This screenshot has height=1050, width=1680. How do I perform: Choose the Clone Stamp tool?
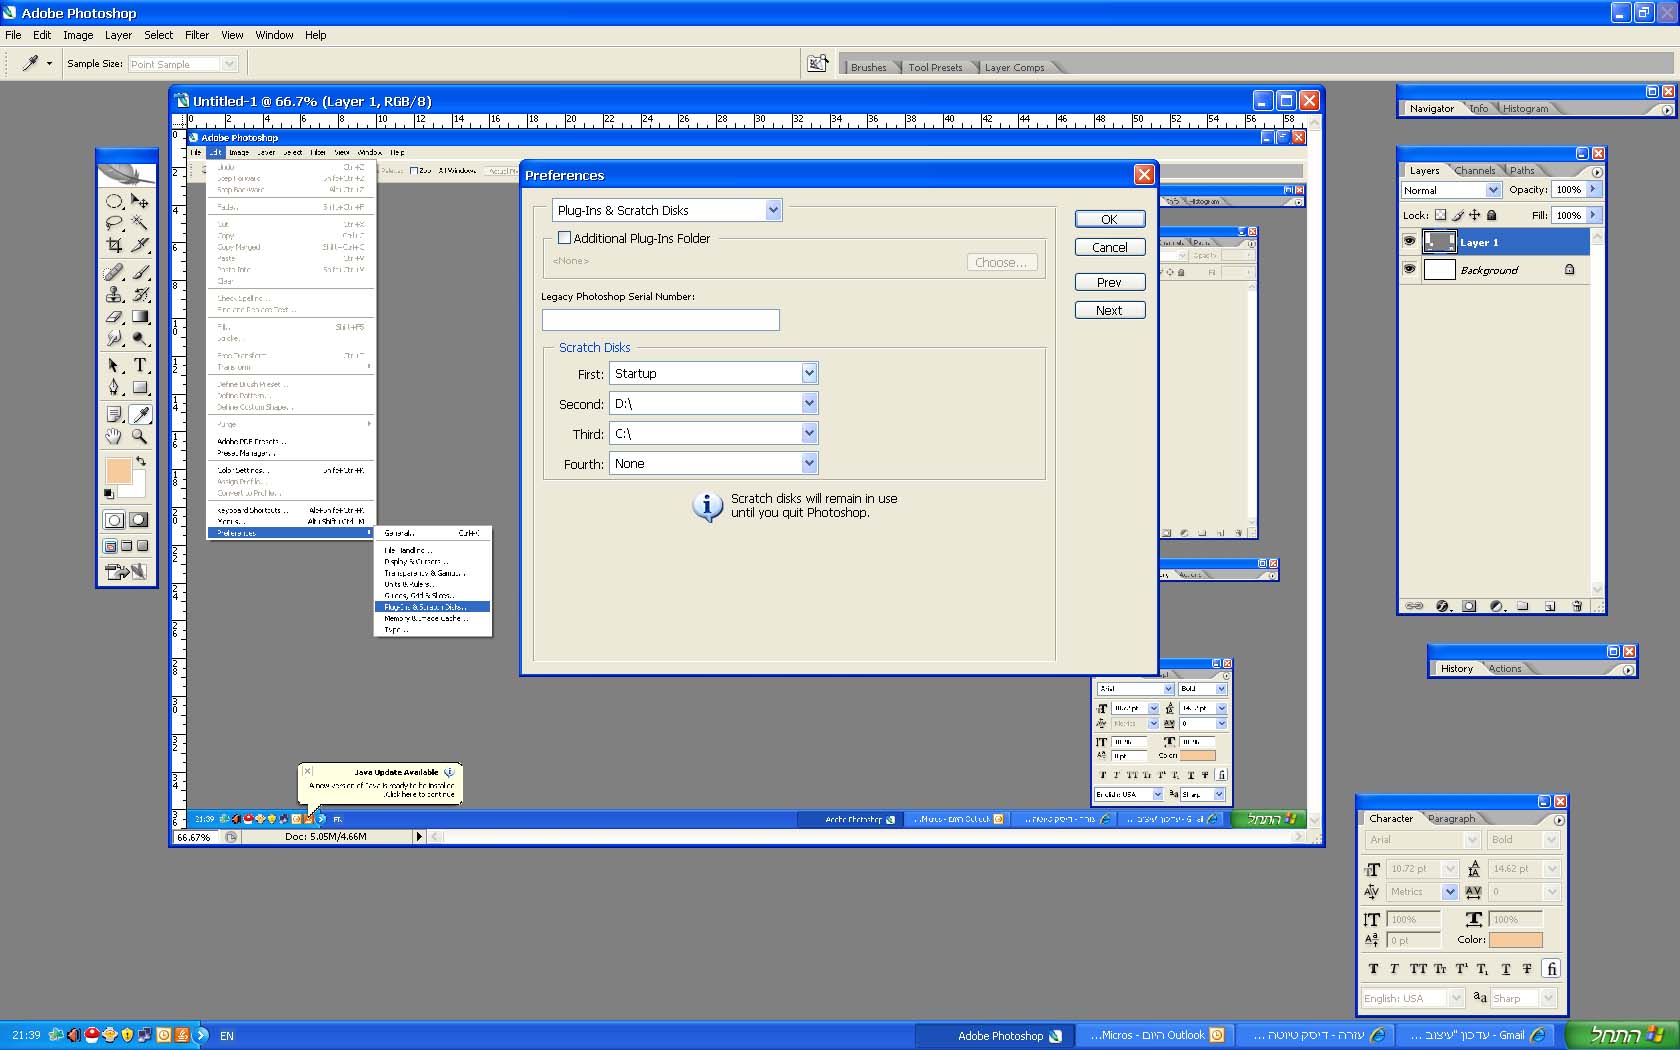coord(114,294)
